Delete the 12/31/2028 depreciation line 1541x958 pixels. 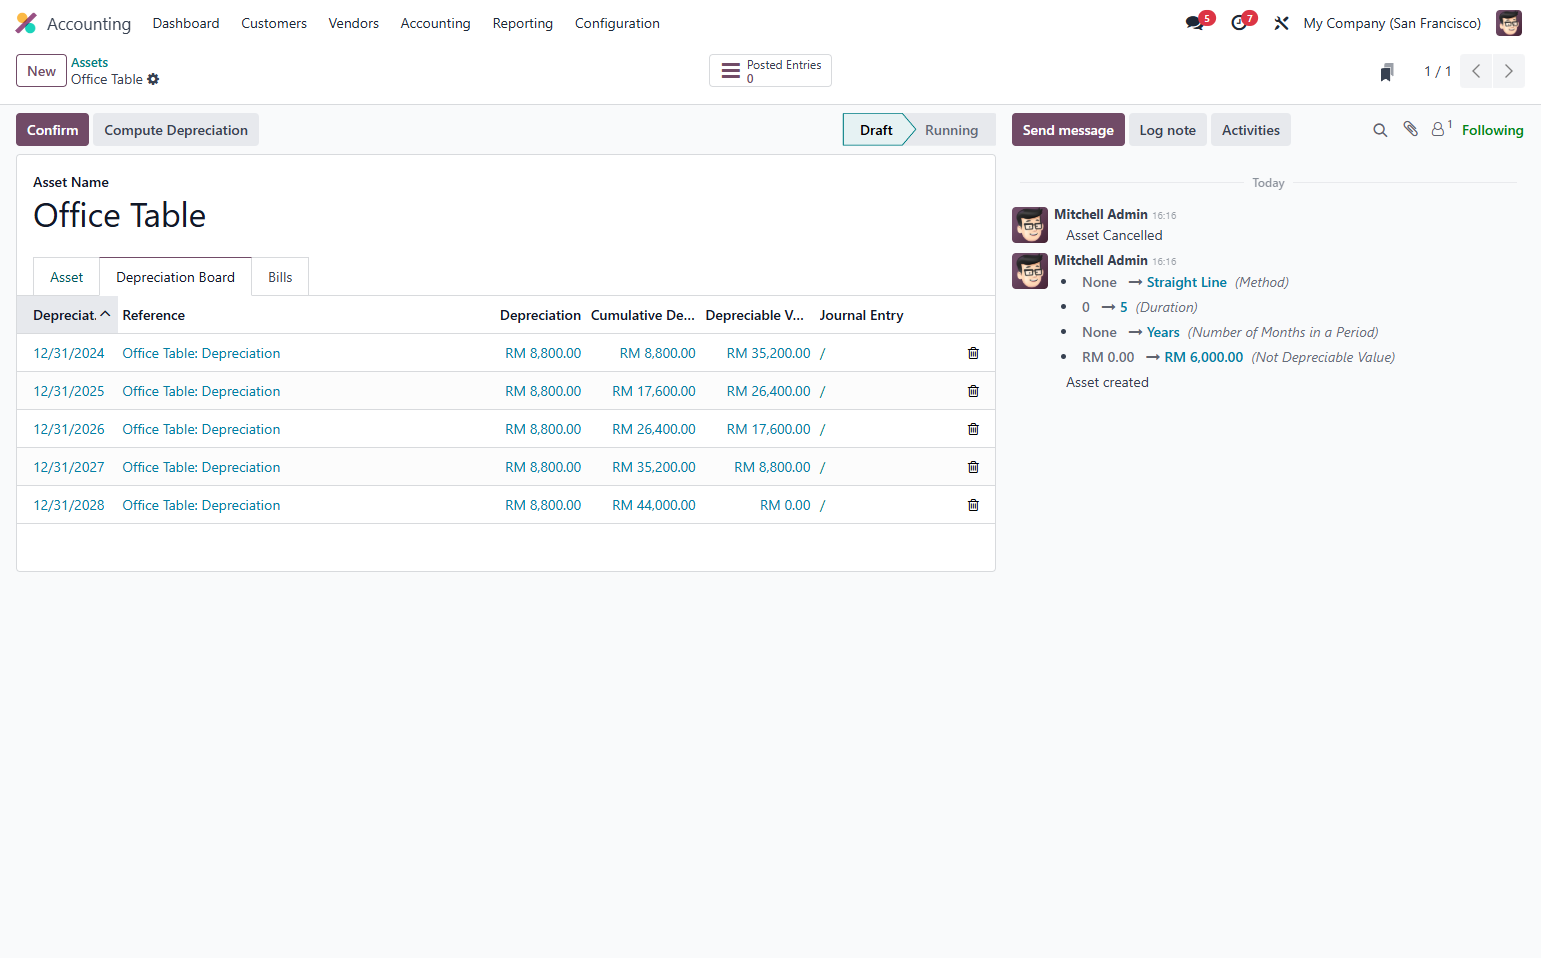(973, 505)
